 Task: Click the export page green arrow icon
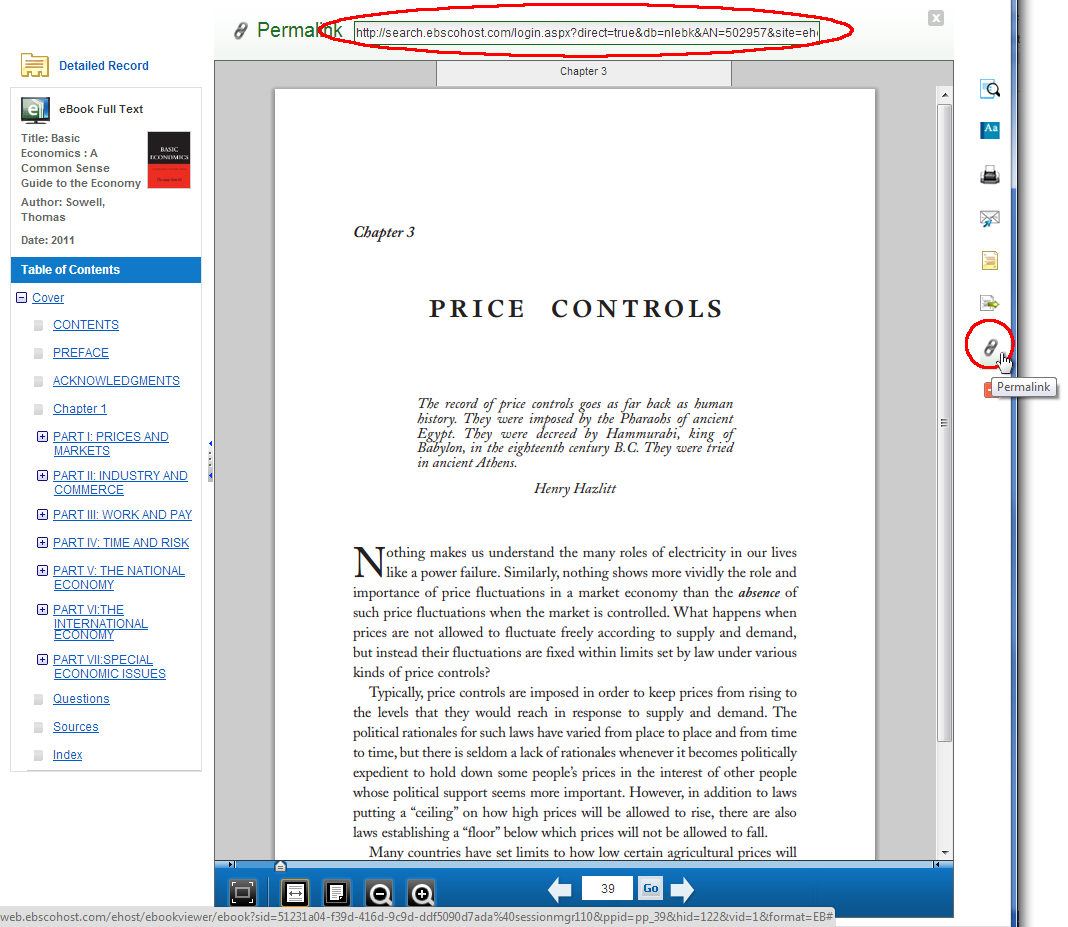pos(990,302)
